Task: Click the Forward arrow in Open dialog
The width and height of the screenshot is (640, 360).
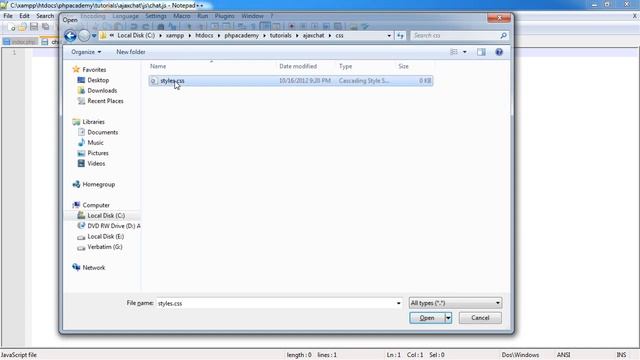Action: [x=84, y=36]
